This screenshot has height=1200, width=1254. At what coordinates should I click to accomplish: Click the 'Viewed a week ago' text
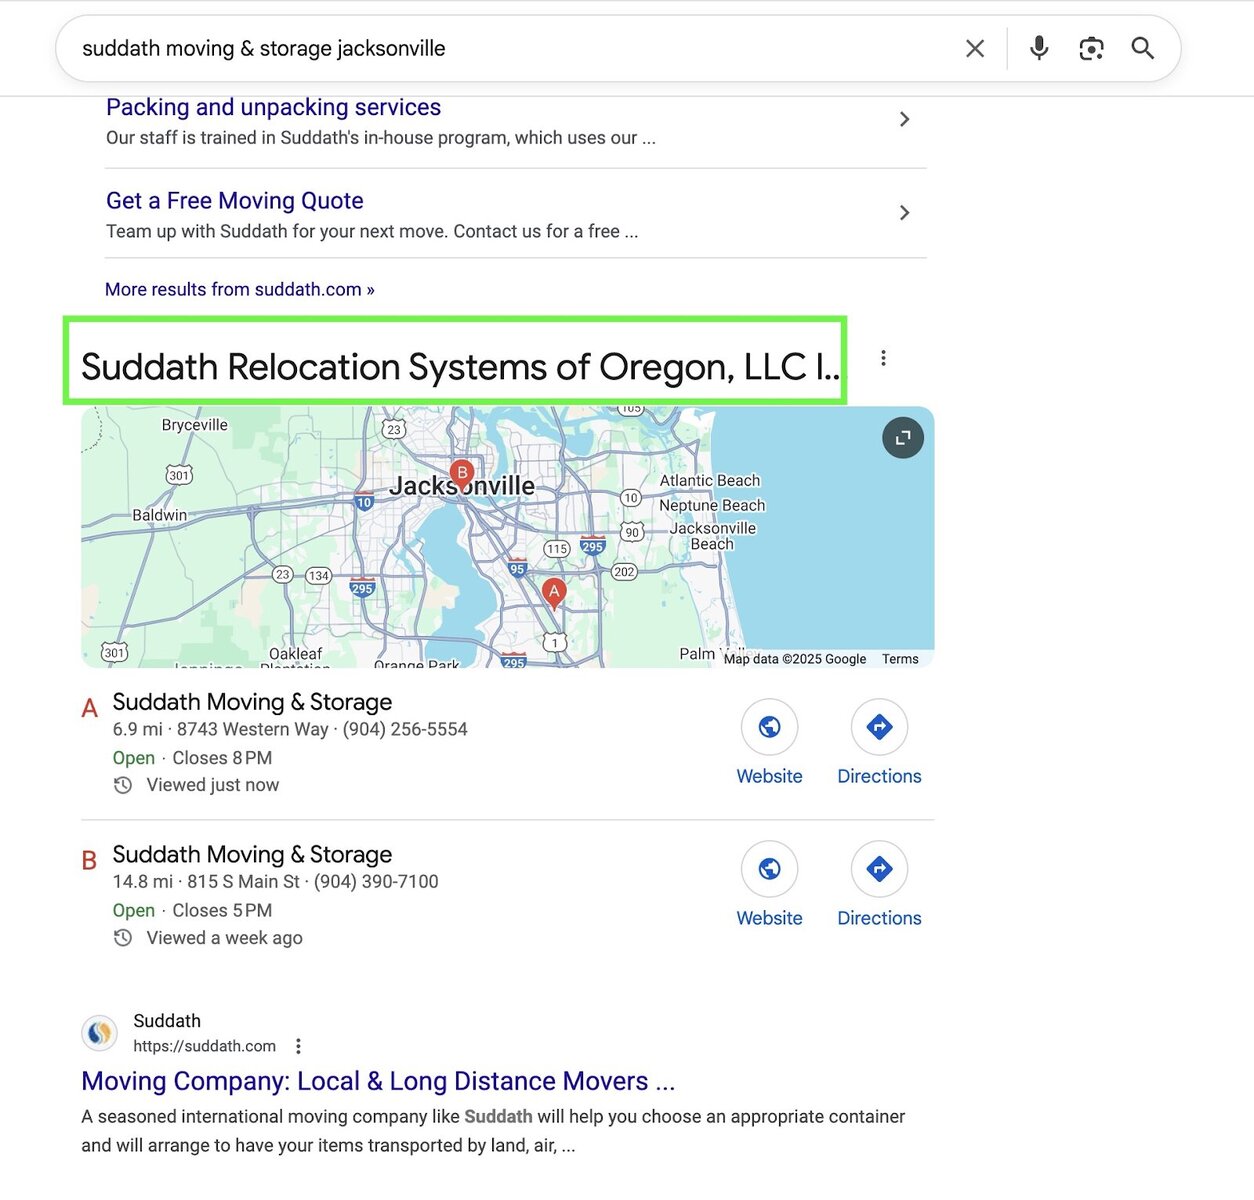225,938
